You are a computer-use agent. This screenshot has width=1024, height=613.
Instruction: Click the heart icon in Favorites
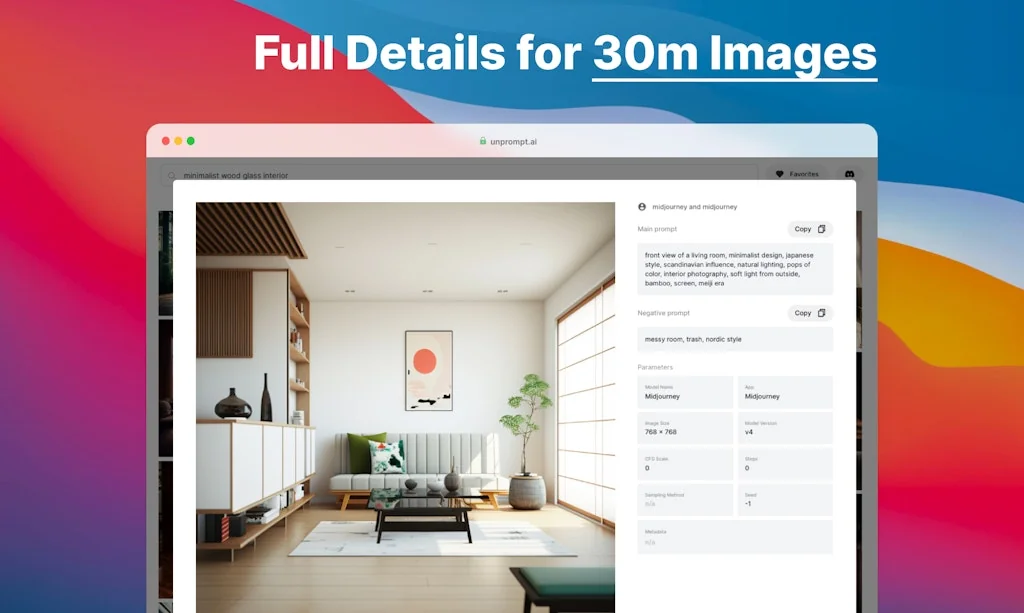779,174
